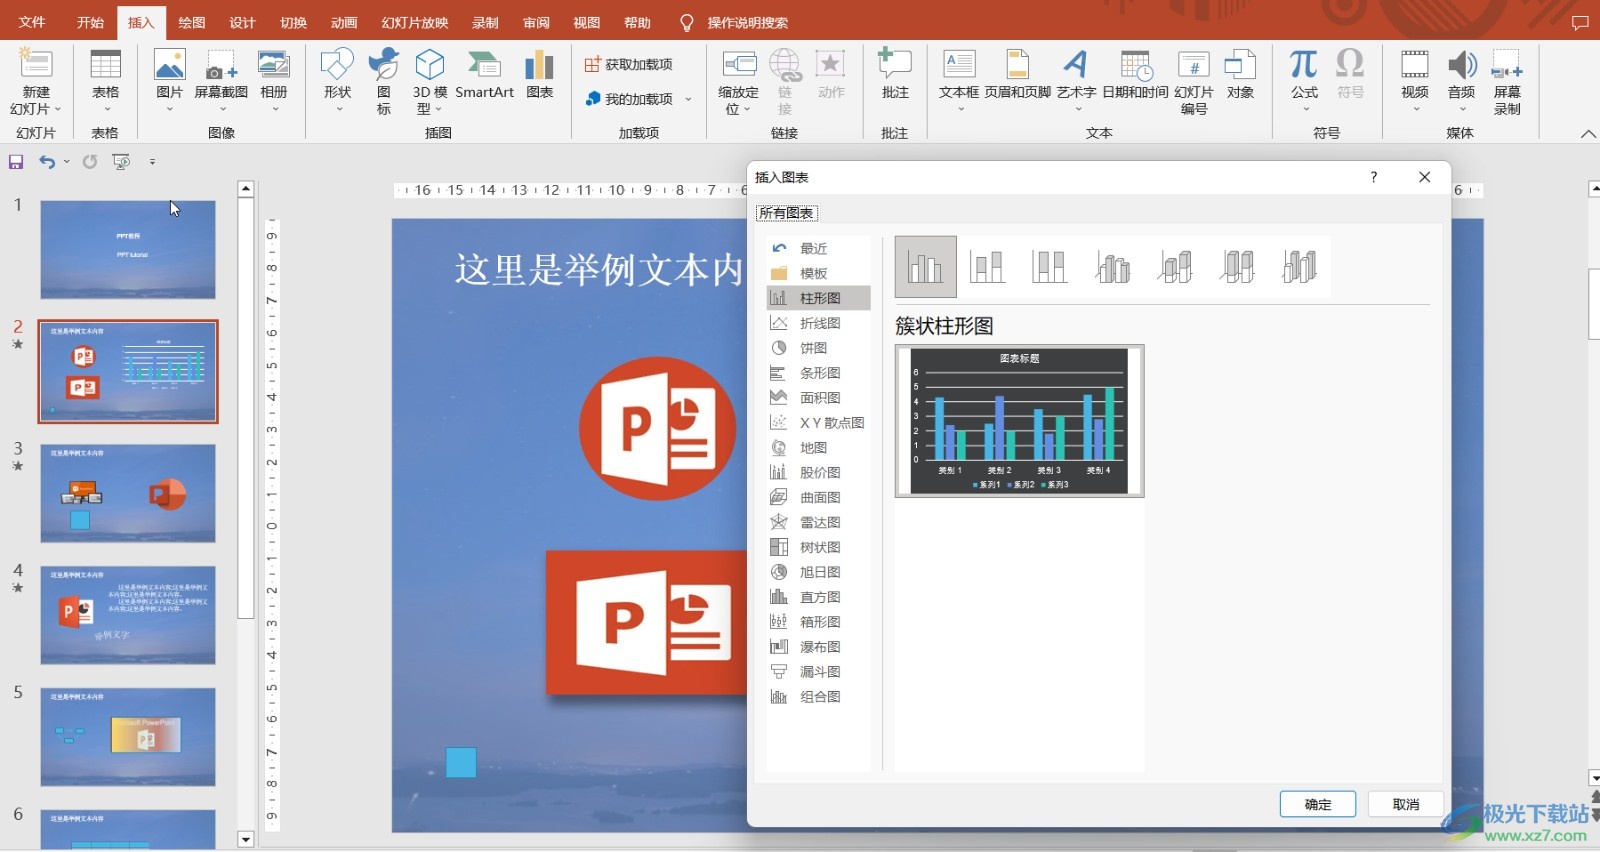Open the screenshot capture tool

tap(221, 80)
